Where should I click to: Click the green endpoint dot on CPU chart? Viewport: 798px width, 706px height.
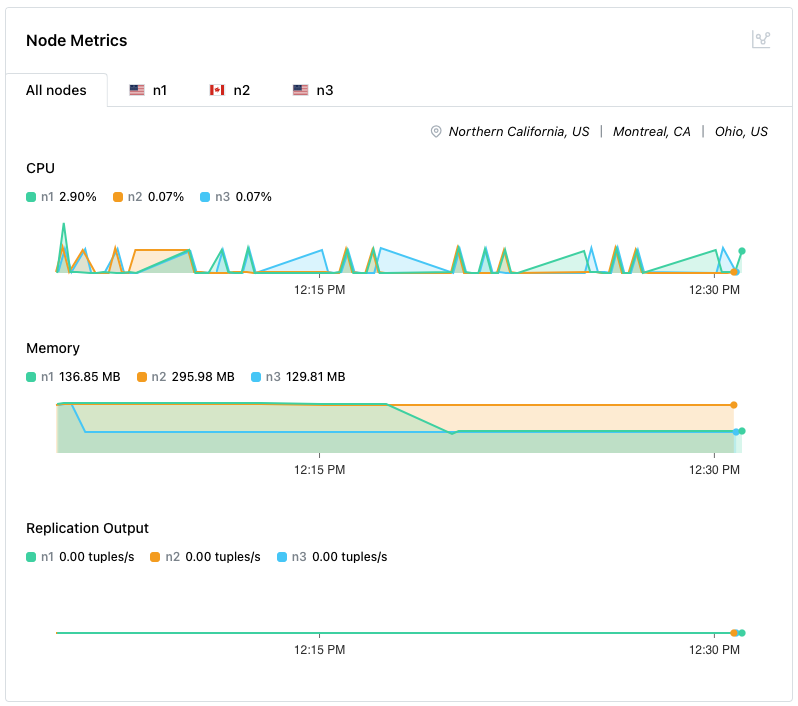tap(742, 251)
